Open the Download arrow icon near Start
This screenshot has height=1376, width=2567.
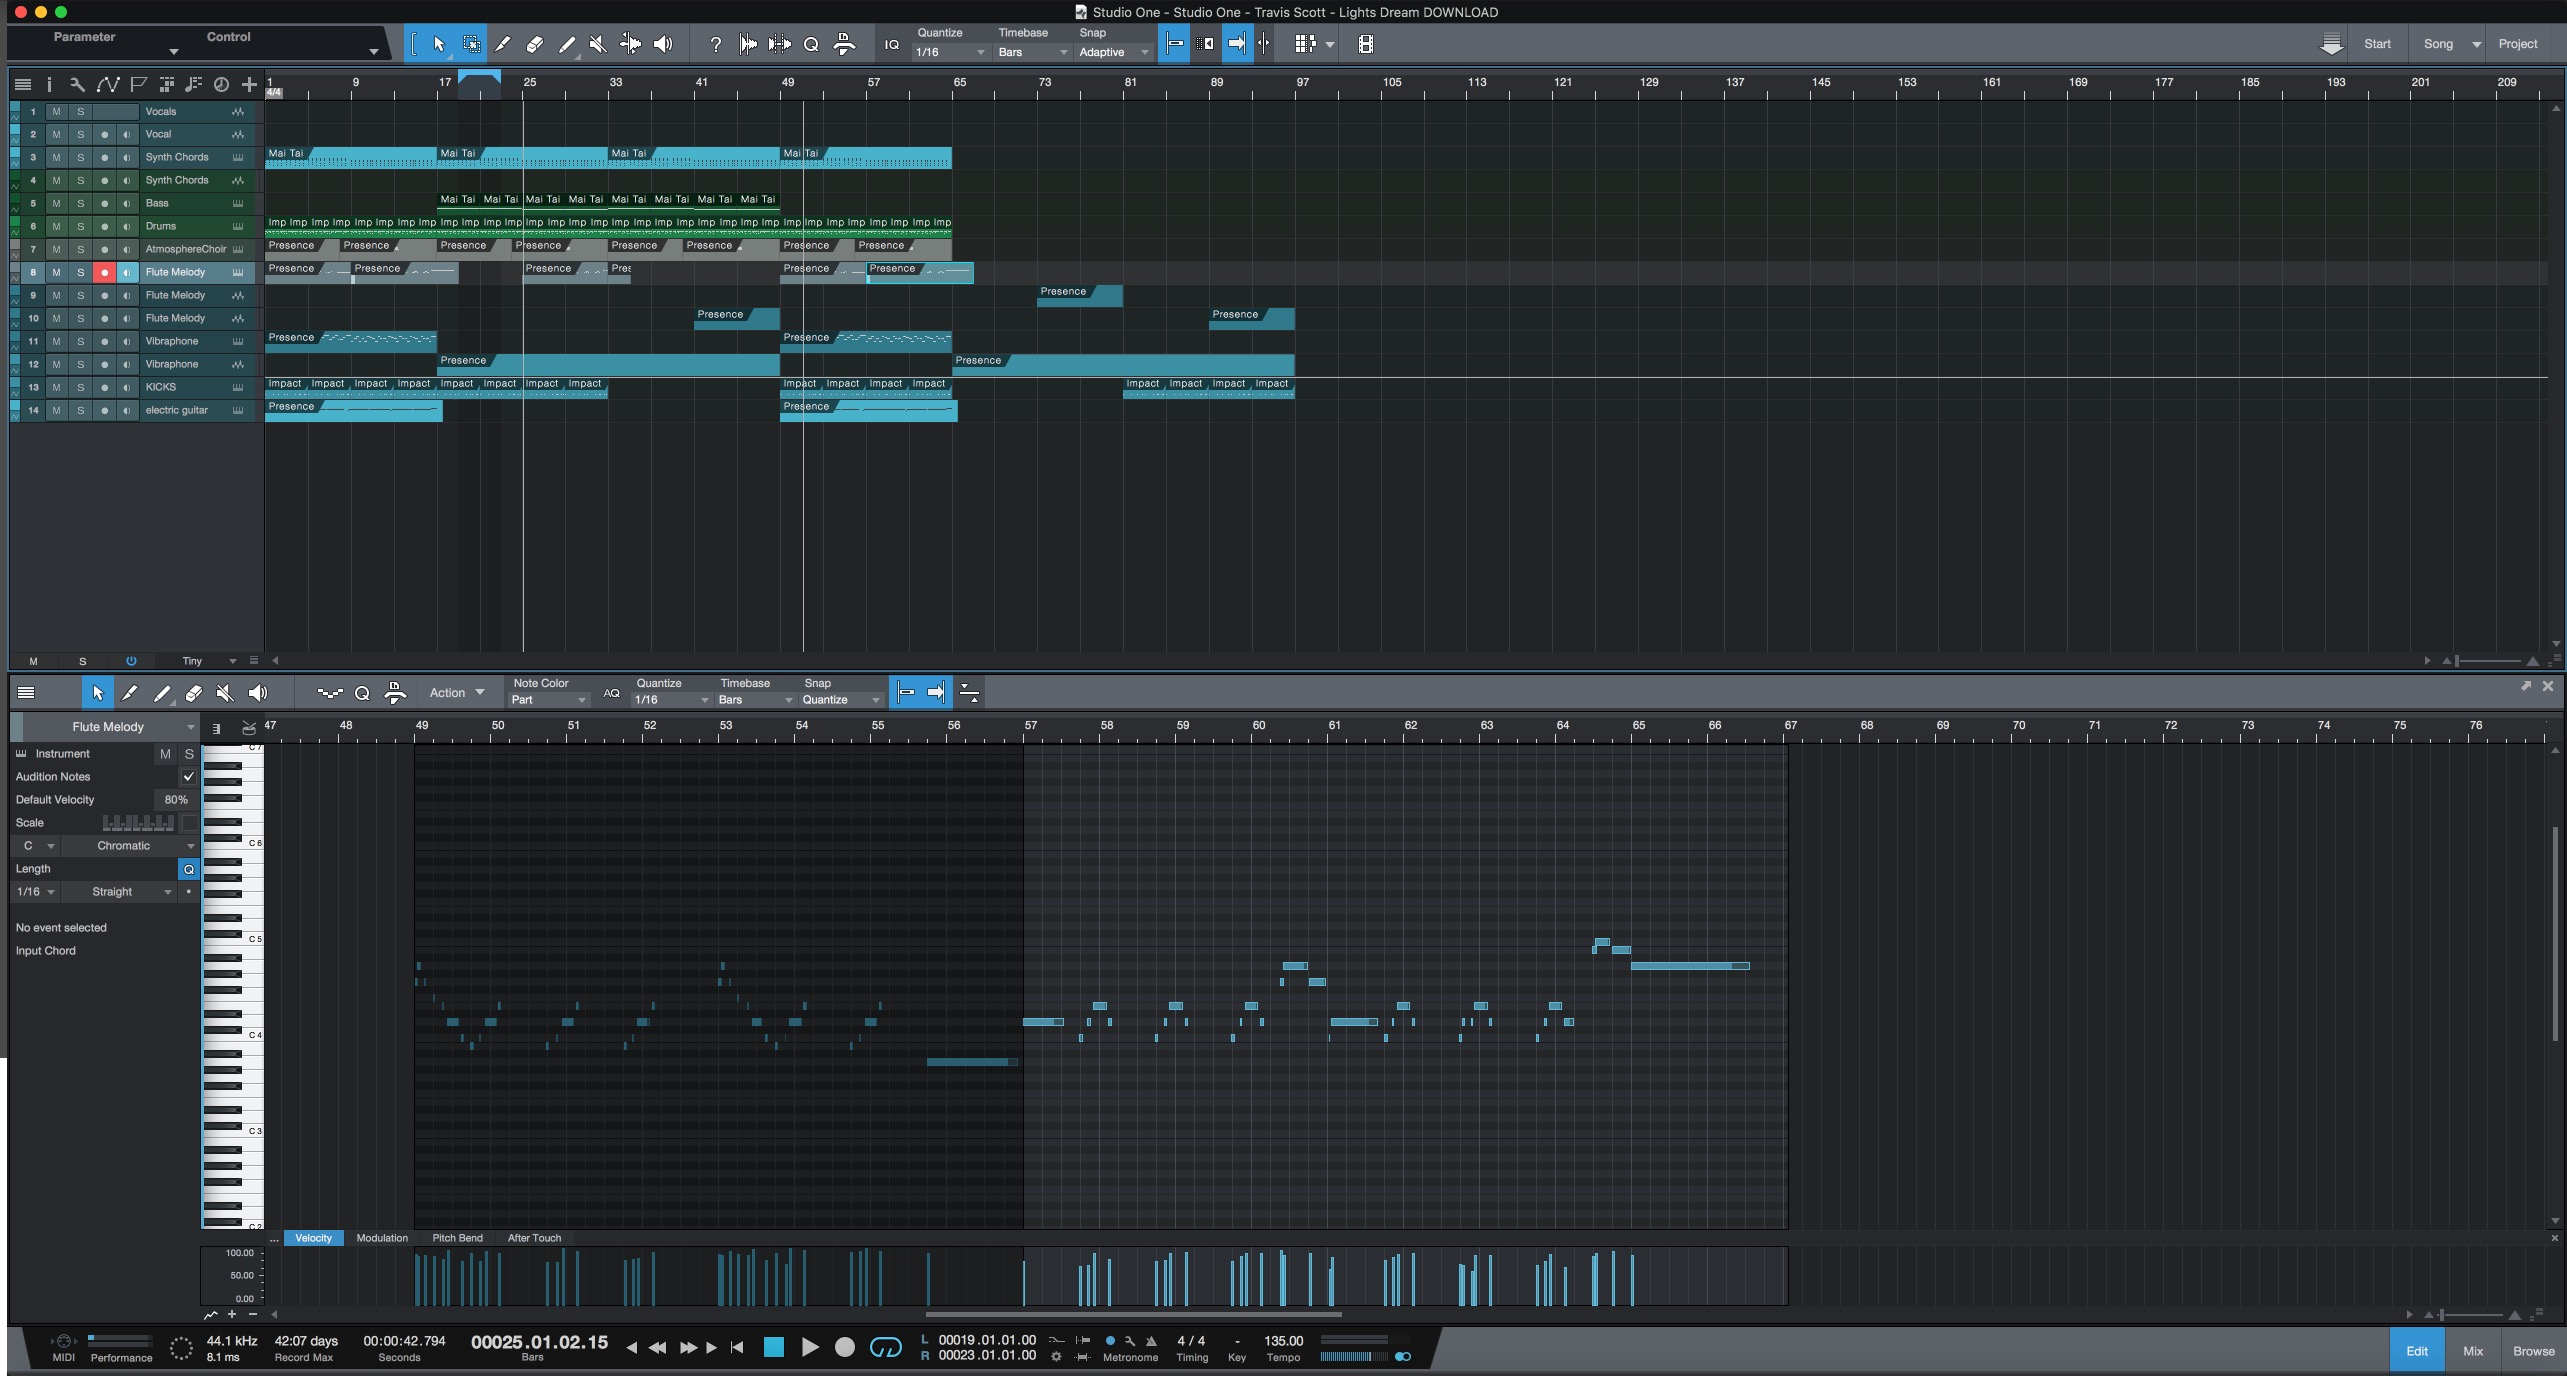[2331, 44]
